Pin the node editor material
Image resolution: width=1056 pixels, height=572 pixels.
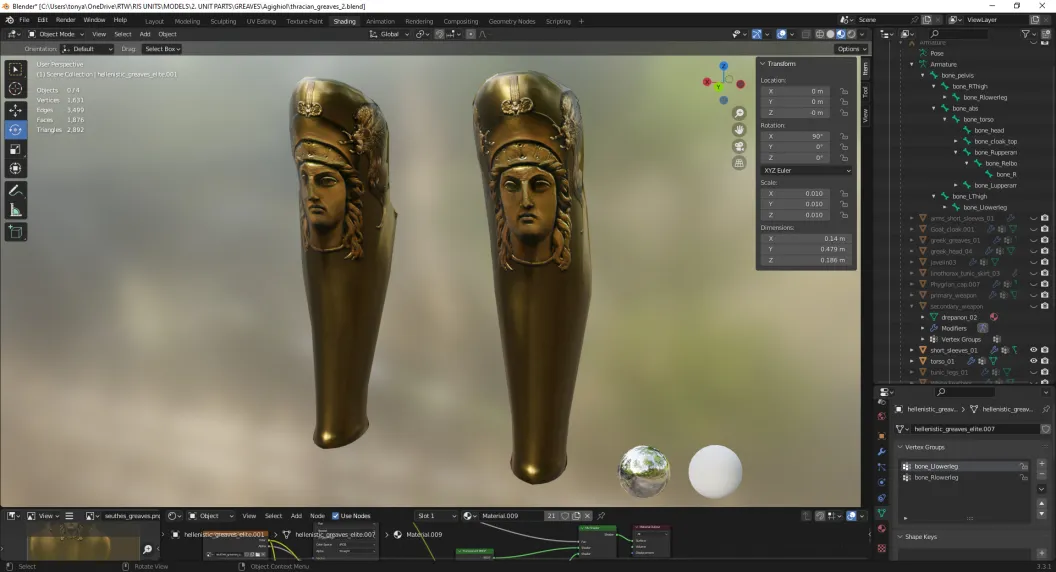[601, 516]
